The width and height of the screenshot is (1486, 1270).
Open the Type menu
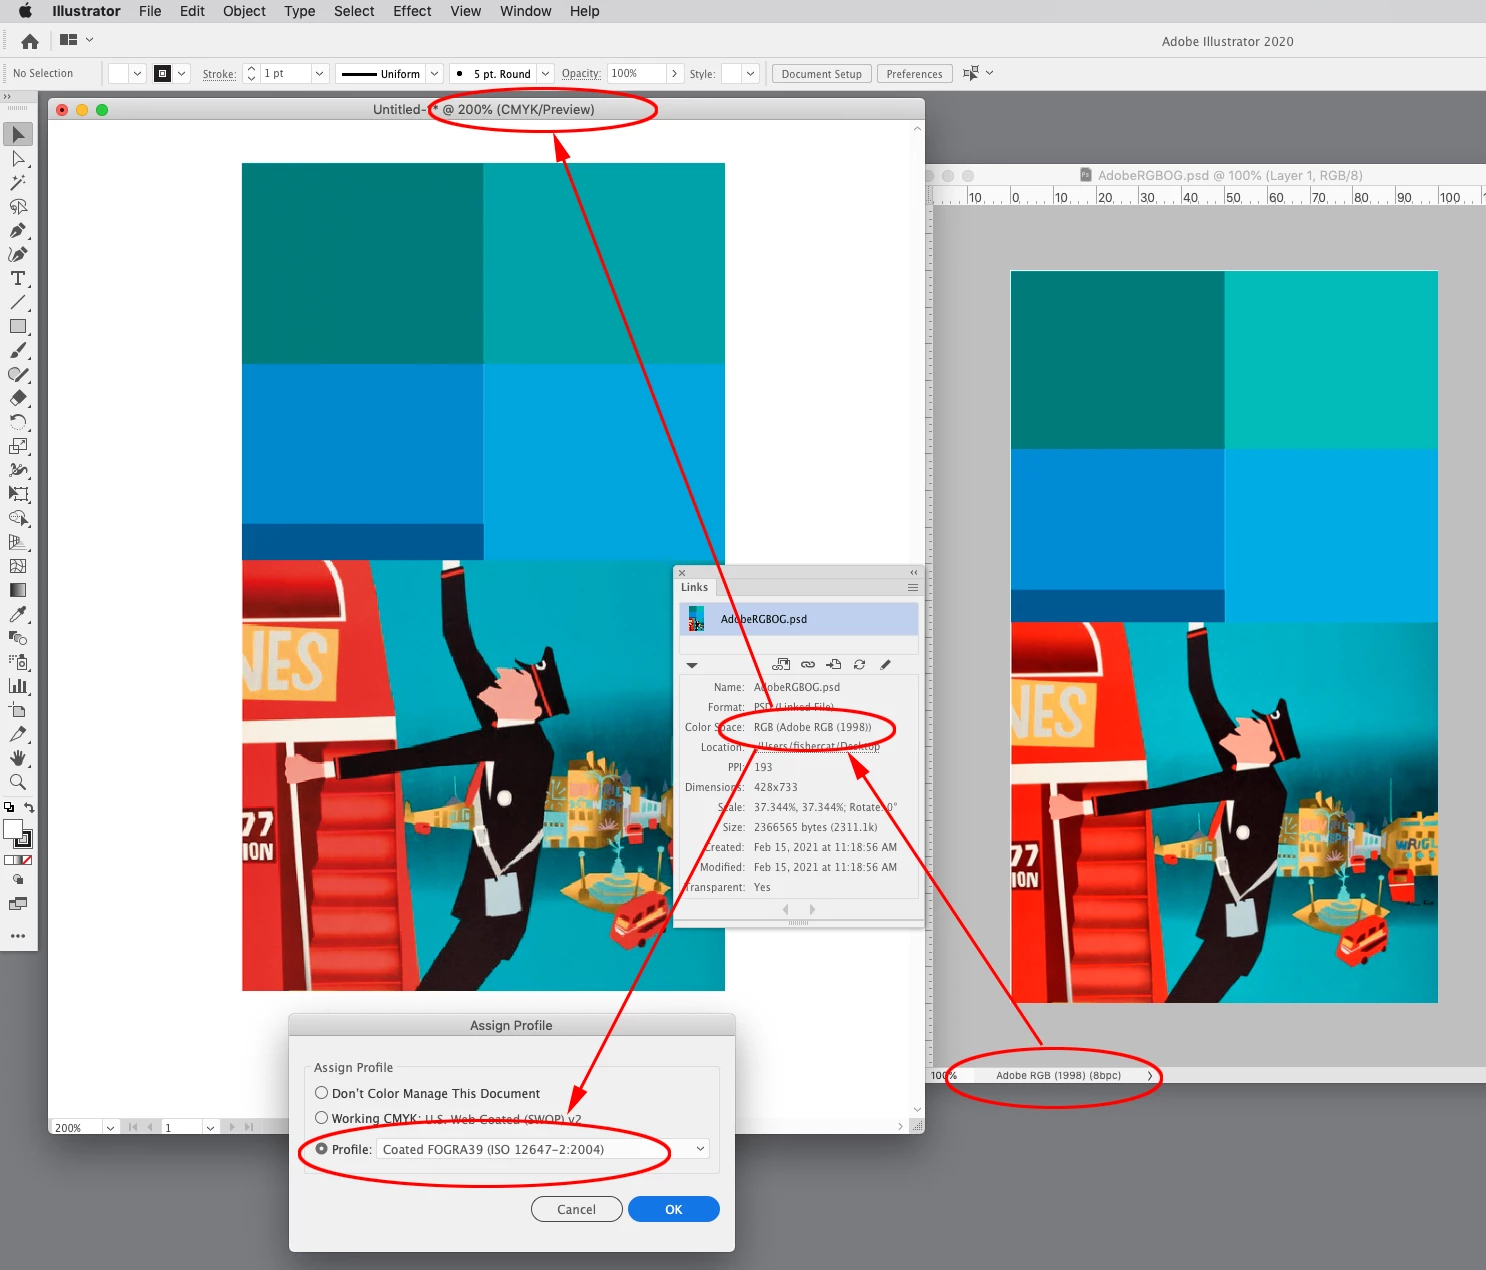pyautogui.click(x=299, y=11)
